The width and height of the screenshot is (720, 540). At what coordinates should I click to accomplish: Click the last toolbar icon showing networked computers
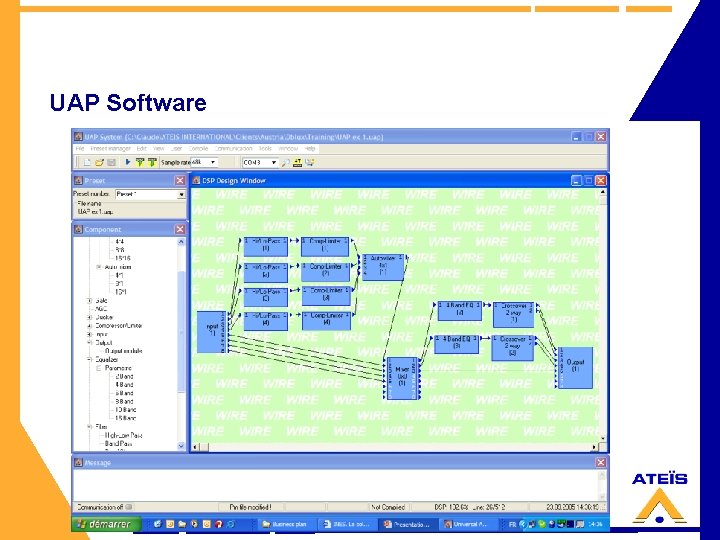point(310,162)
